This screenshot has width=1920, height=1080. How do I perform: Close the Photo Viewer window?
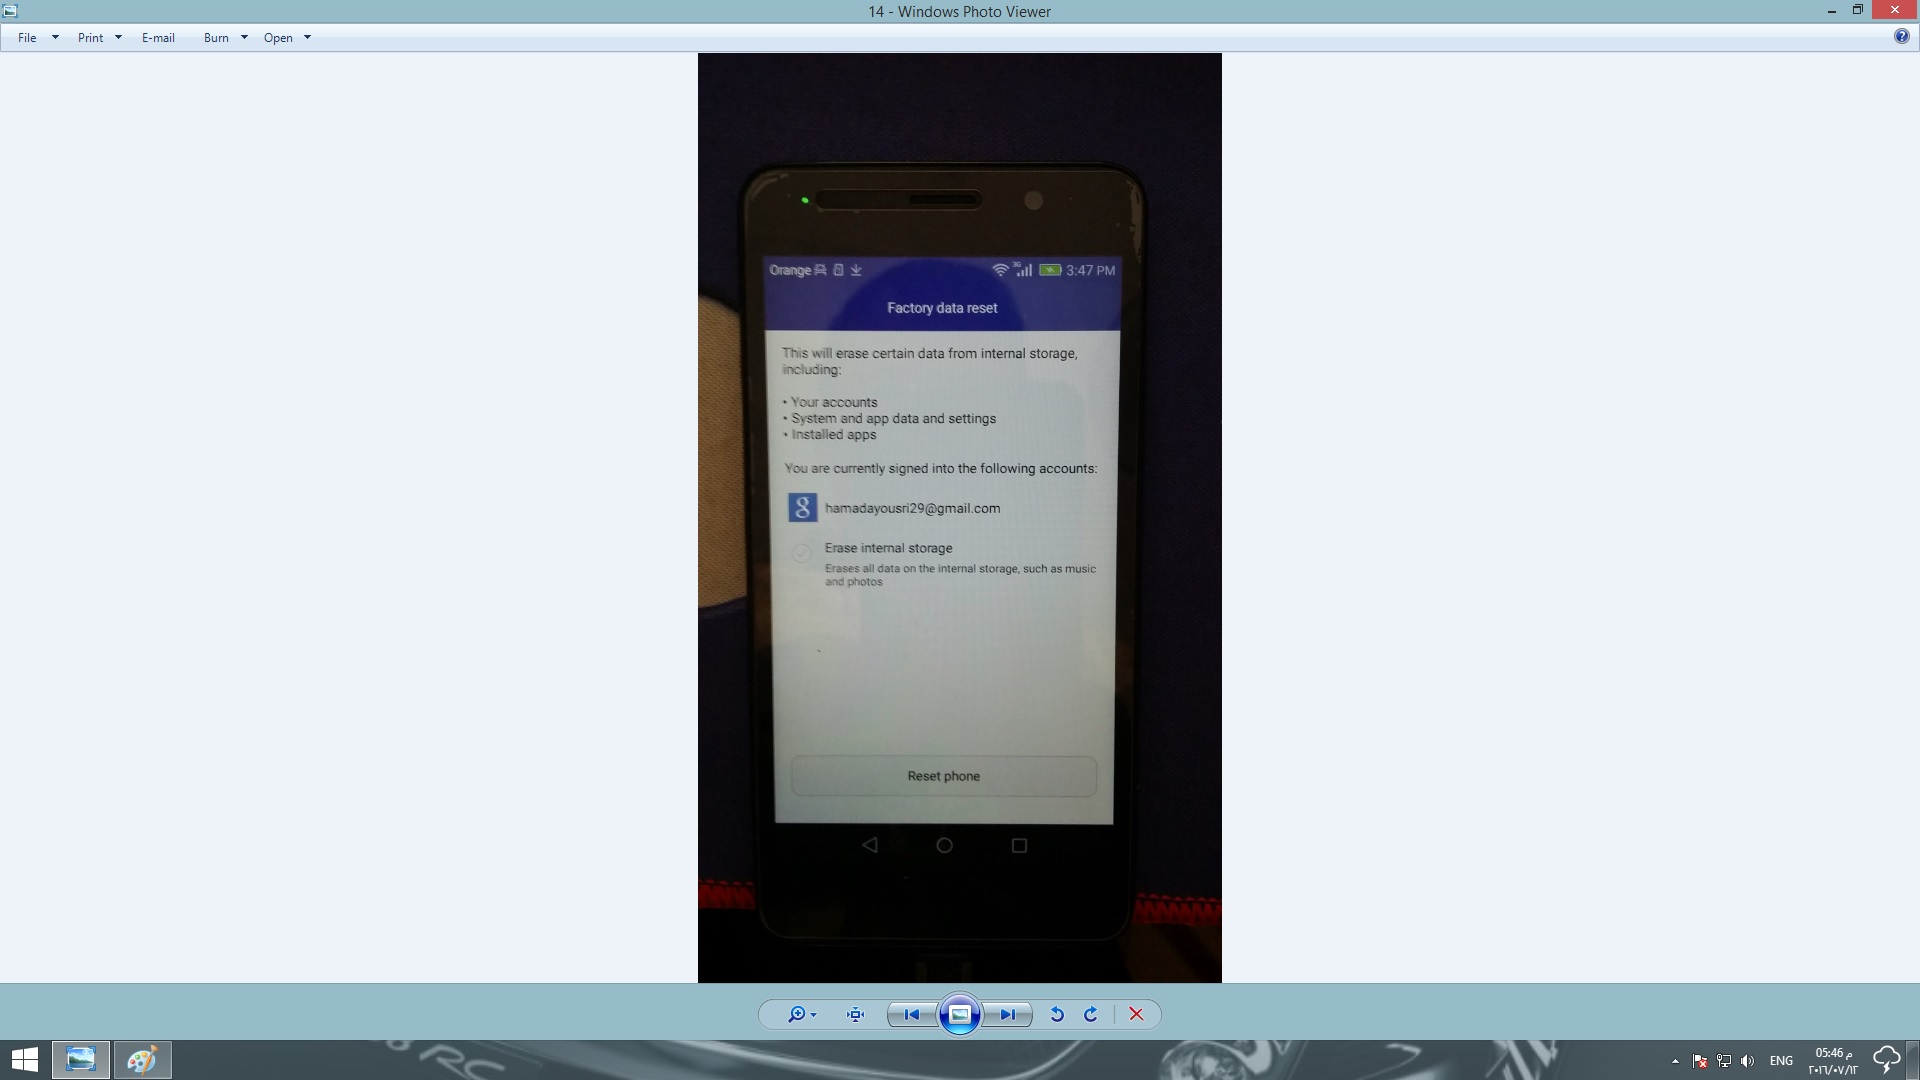1895,10
